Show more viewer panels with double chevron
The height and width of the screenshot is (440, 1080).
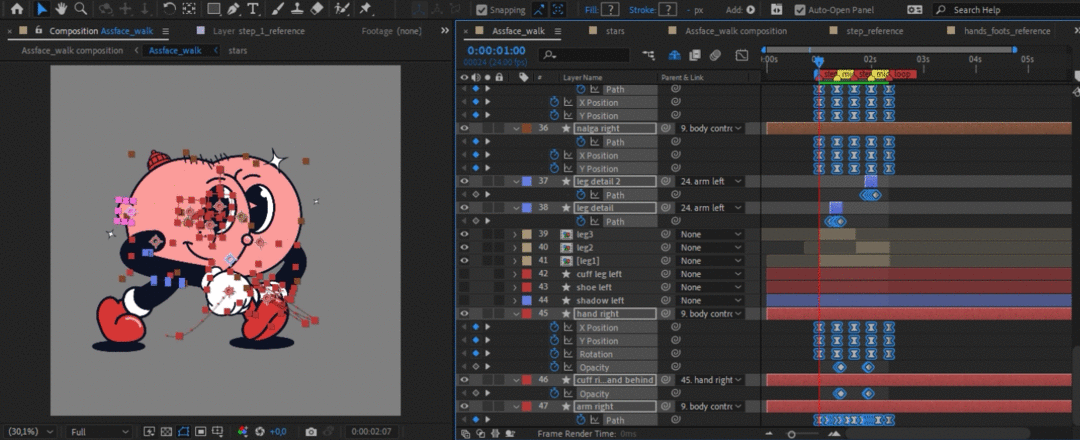(444, 31)
